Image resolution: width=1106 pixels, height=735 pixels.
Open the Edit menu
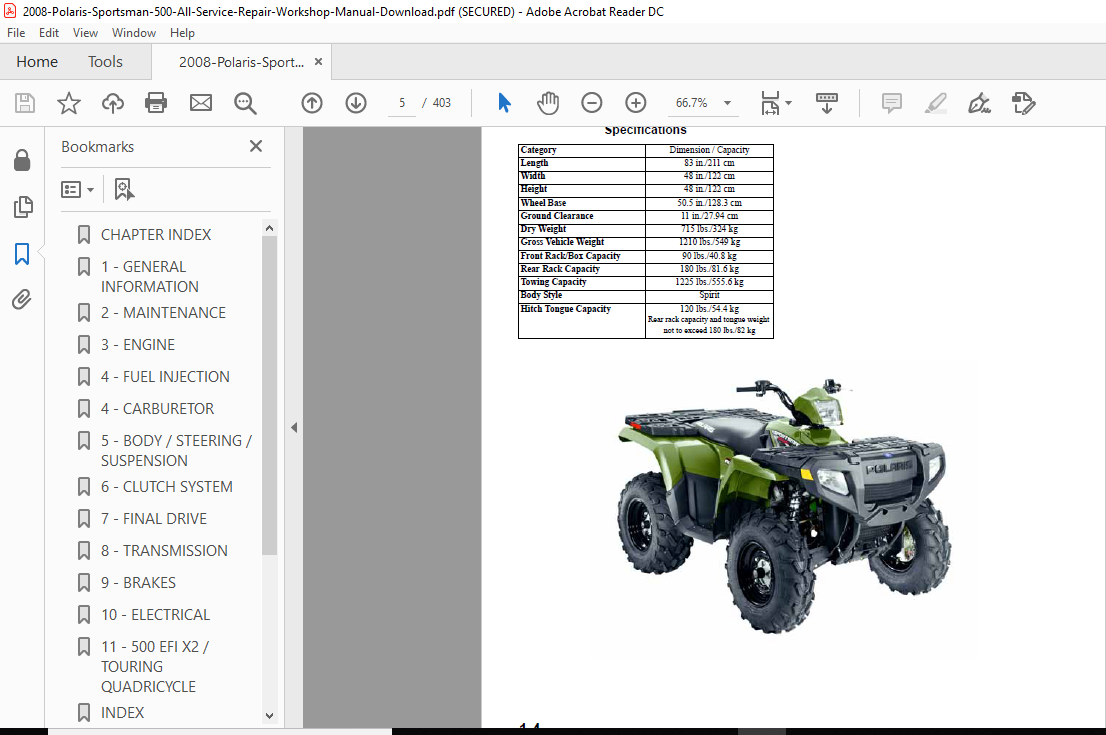click(x=49, y=32)
